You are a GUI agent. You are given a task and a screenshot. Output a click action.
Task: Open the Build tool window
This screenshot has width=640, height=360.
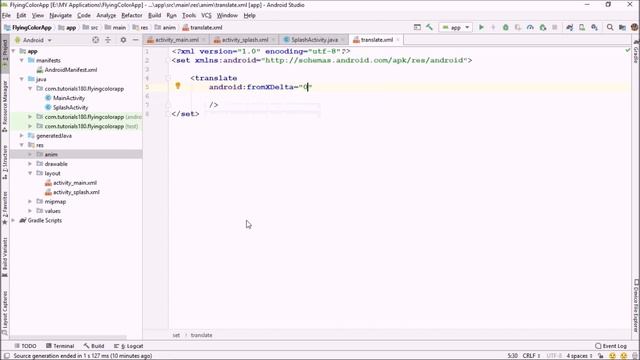click(94, 346)
